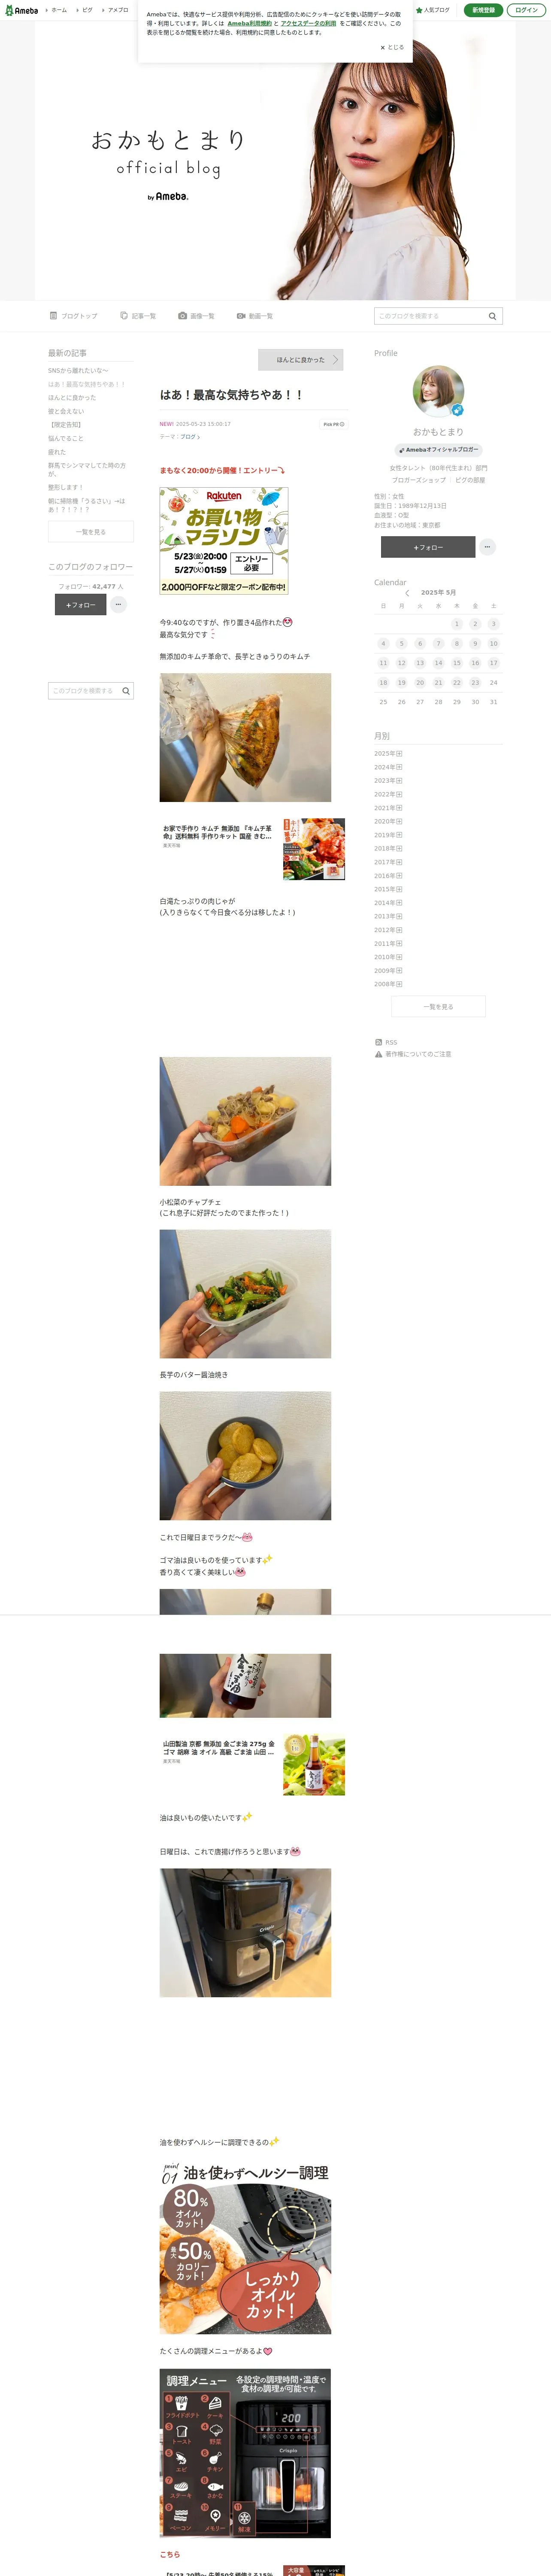Image resolution: width=551 pixels, height=2576 pixels.
Task: Open the 画像一覧 tab
Action: (x=197, y=316)
